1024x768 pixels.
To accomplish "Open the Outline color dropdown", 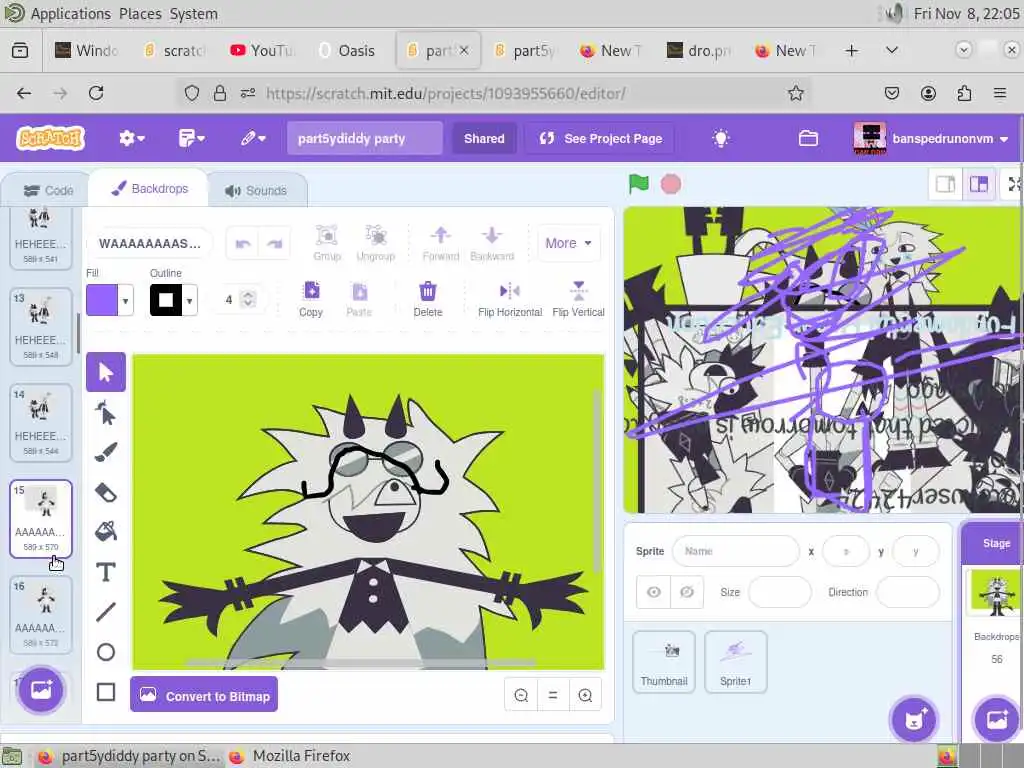I will [x=189, y=300].
